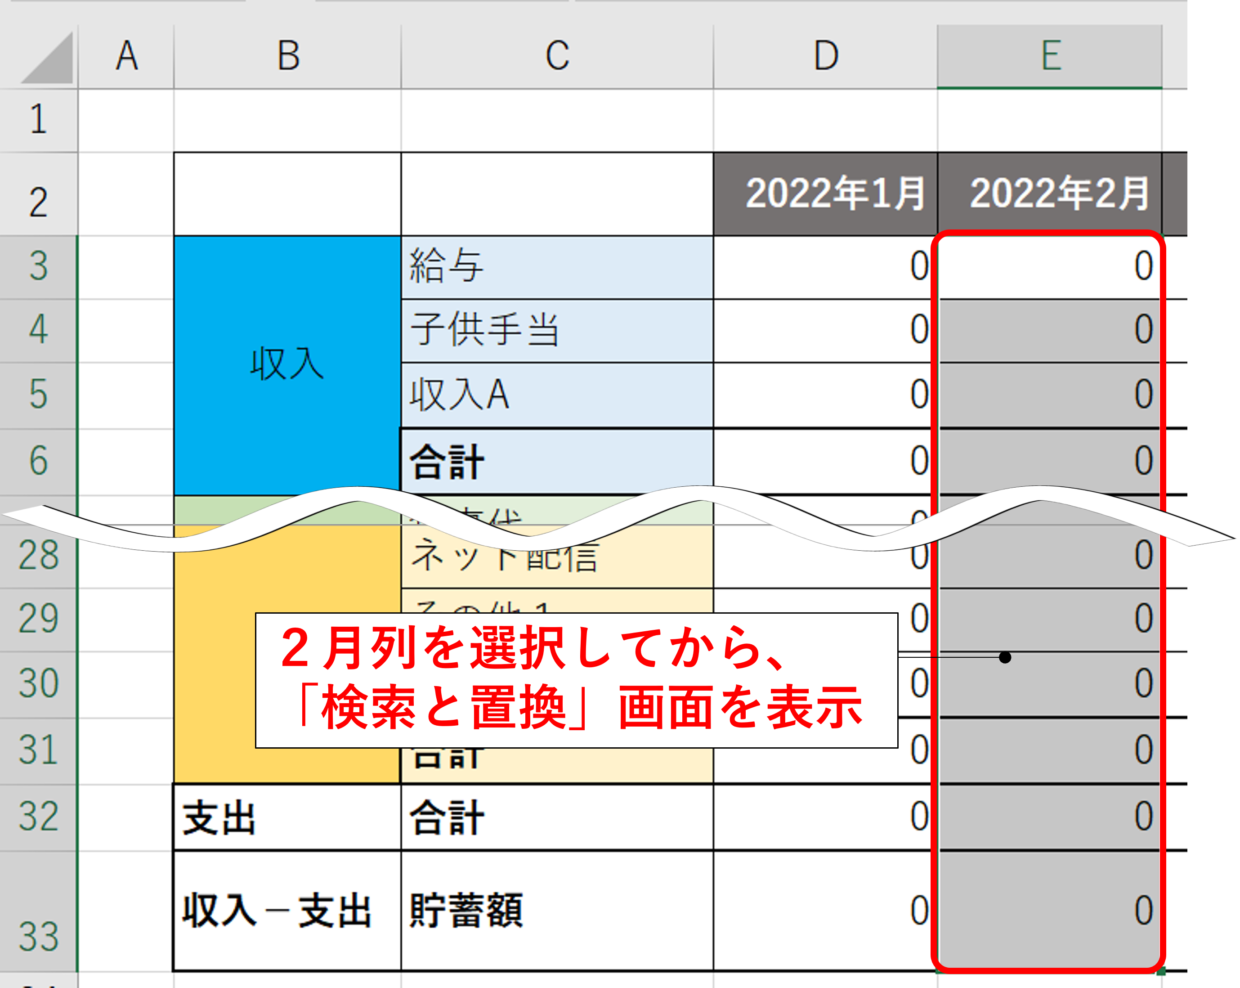The width and height of the screenshot is (1240, 988).
Task: Click row 33 header
Action: [38, 911]
